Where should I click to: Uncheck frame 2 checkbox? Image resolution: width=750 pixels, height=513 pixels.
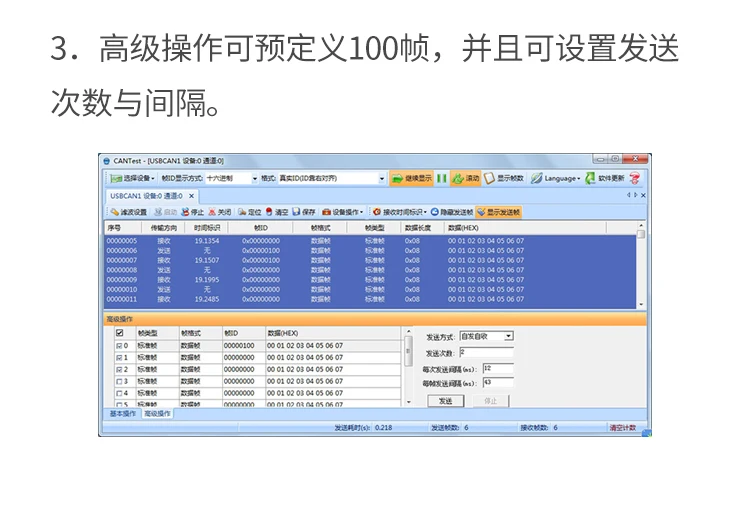coord(119,369)
